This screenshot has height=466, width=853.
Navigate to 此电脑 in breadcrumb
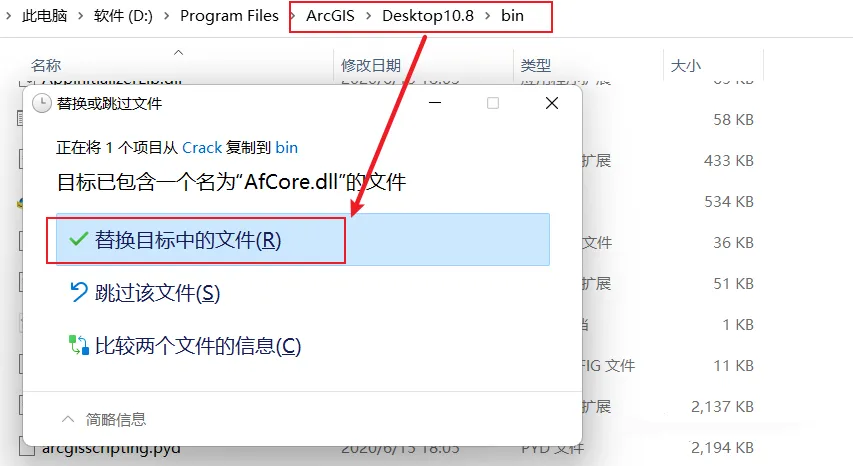tap(45, 16)
